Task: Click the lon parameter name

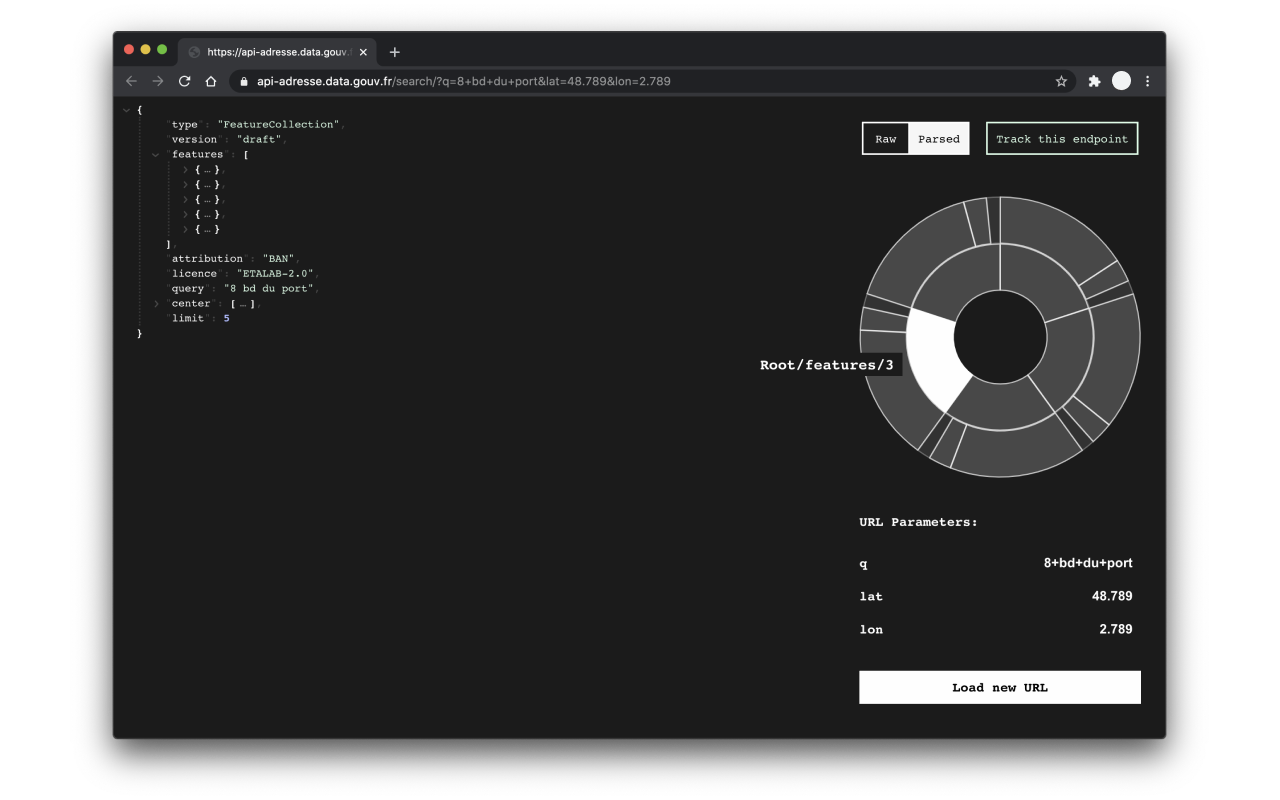Action: coord(871,630)
